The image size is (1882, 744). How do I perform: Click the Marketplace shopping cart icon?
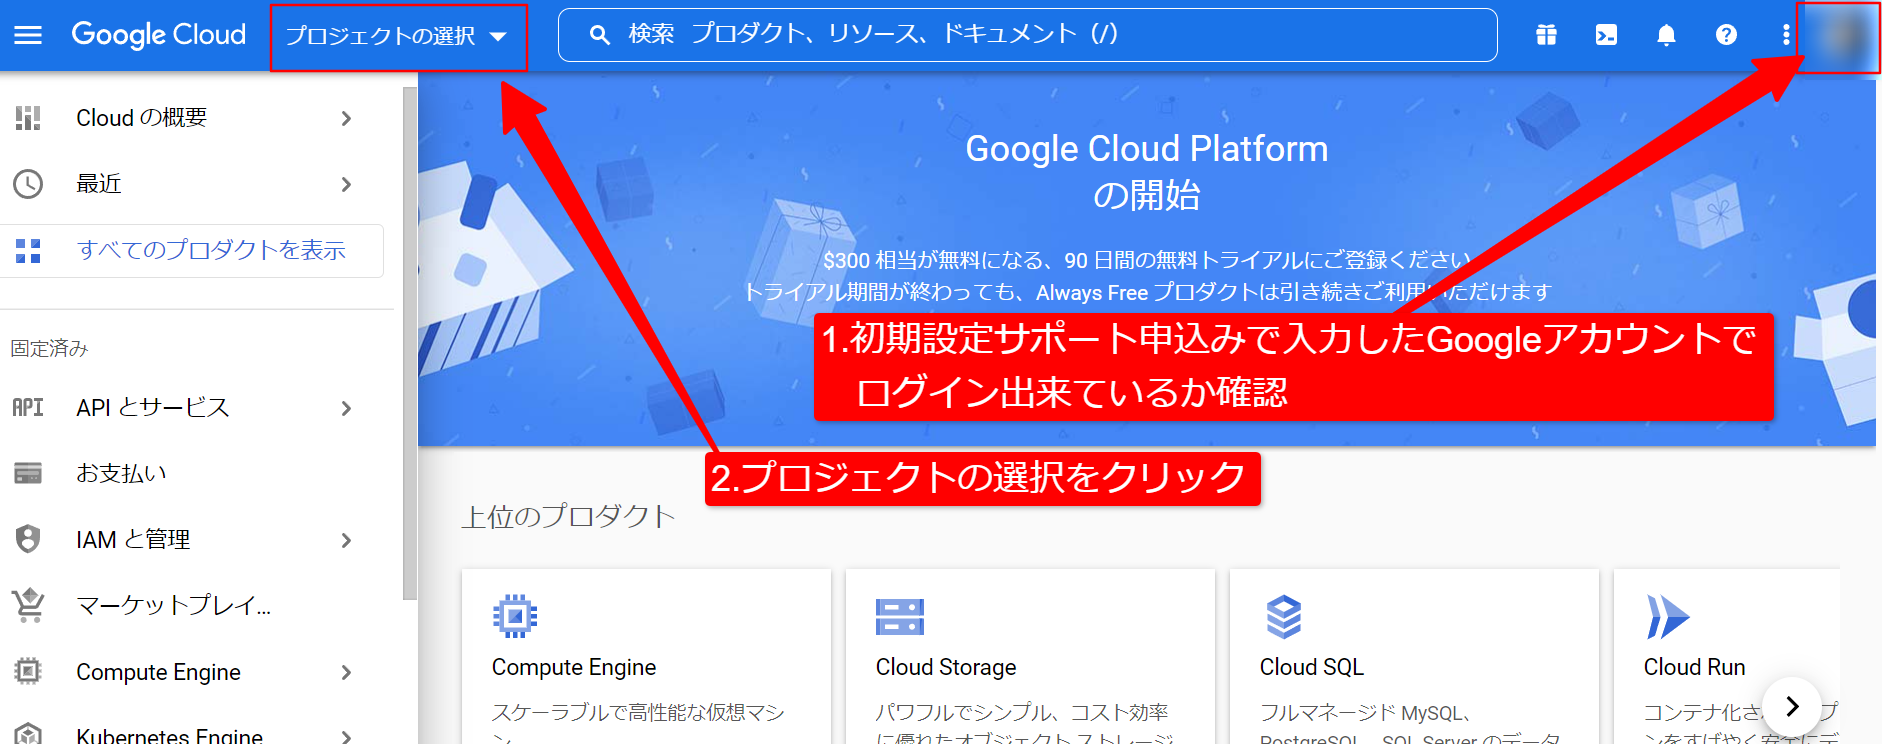click(x=28, y=605)
